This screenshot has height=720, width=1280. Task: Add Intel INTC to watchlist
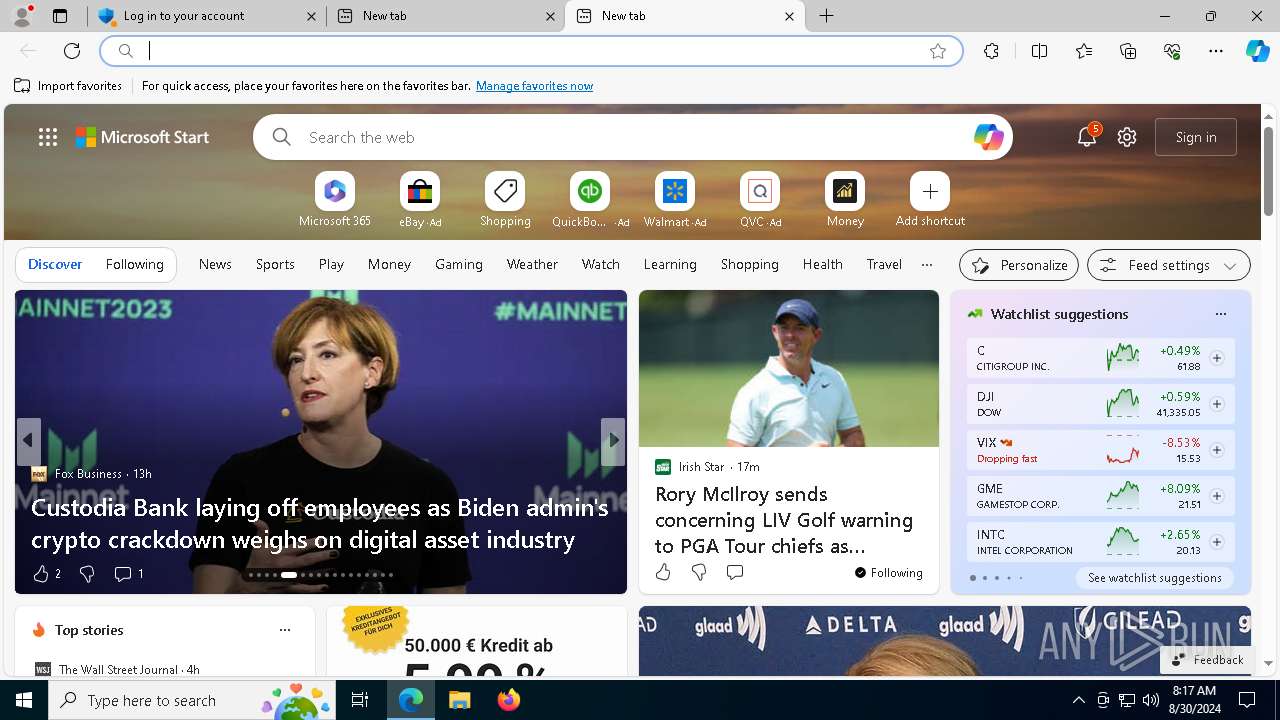pyautogui.click(x=1216, y=542)
